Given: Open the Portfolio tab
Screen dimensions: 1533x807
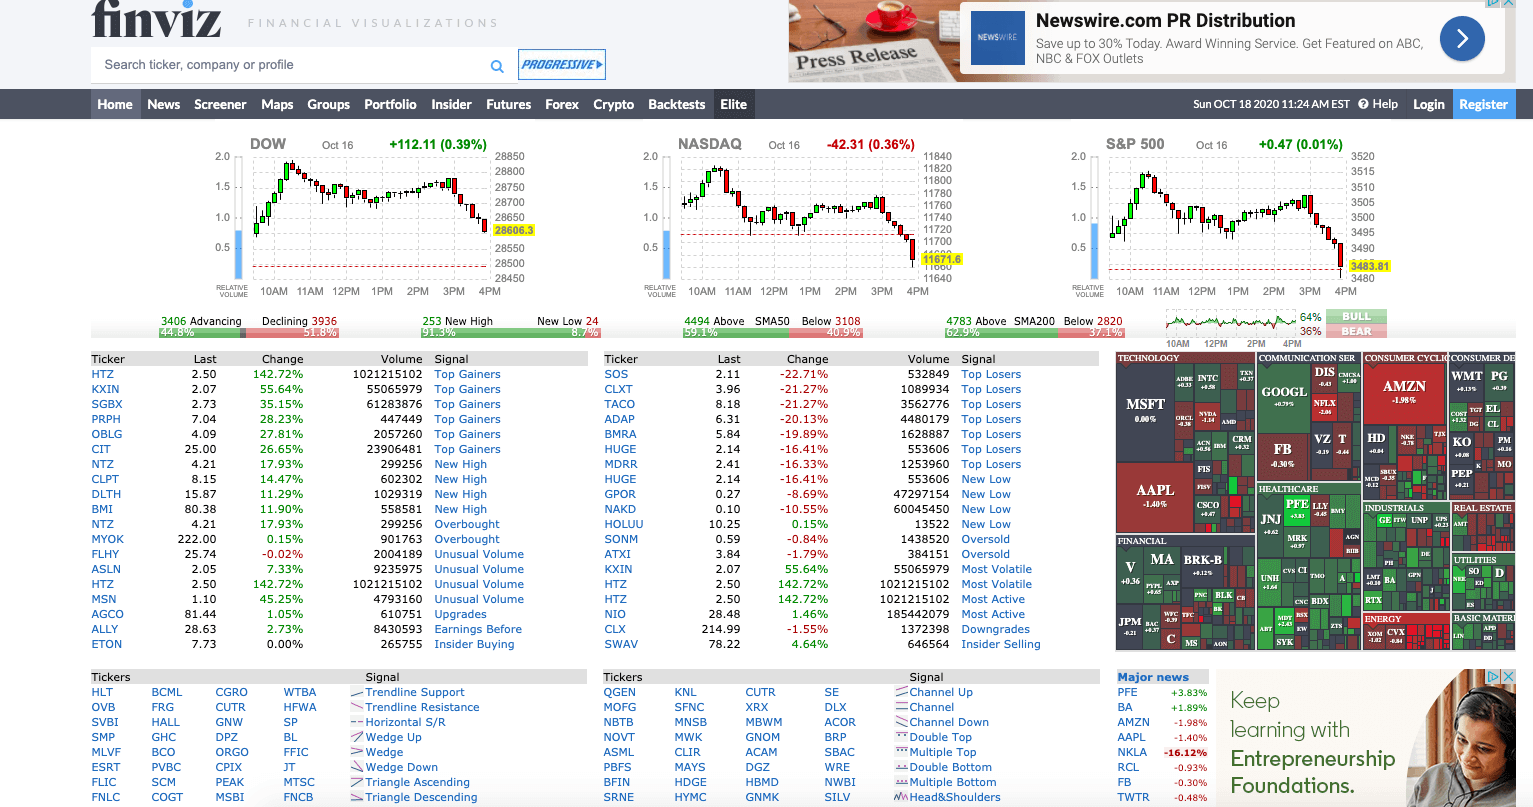Looking at the screenshot, I should (390, 104).
